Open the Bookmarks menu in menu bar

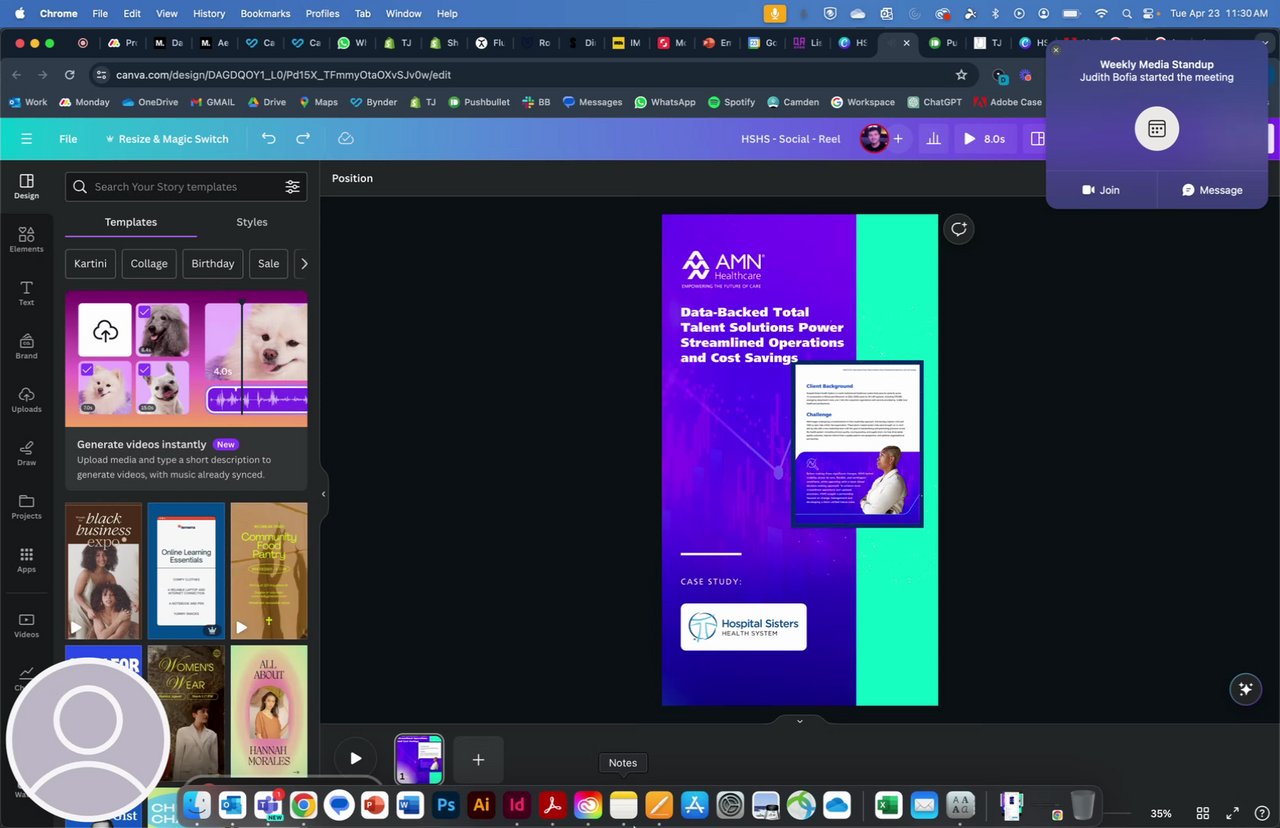(265, 13)
